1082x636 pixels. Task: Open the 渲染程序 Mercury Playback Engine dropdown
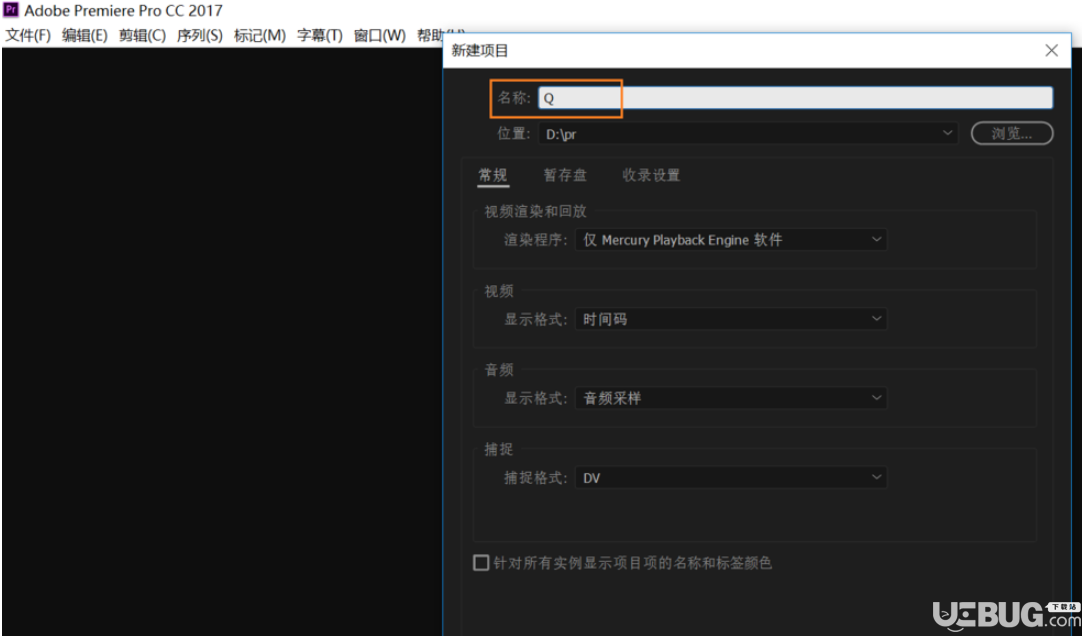click(731, 239)
